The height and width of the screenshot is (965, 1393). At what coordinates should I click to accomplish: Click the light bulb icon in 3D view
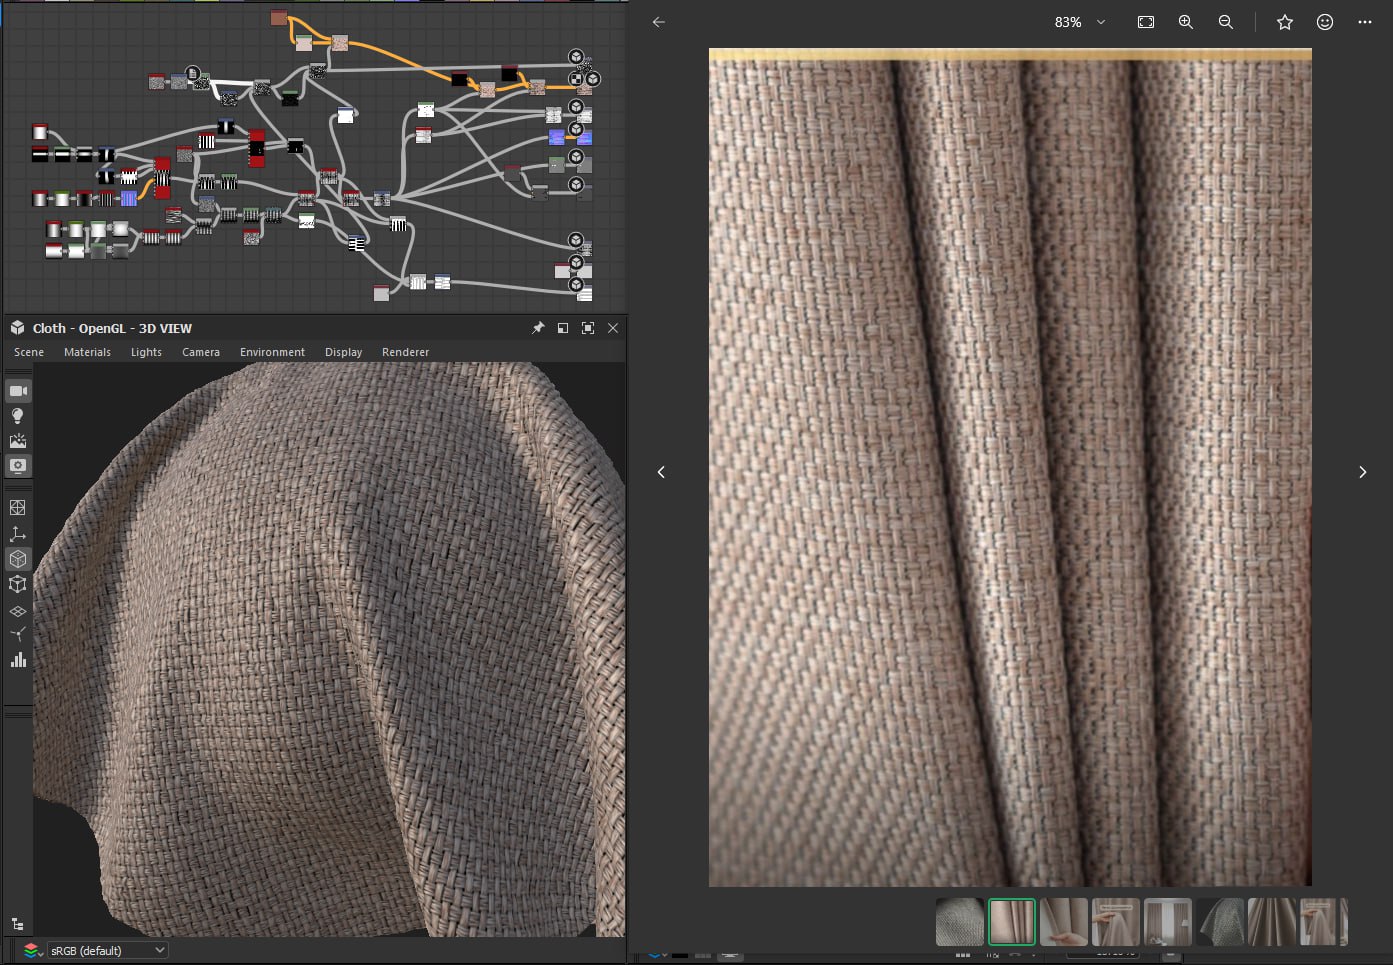[x=18, y=416]
